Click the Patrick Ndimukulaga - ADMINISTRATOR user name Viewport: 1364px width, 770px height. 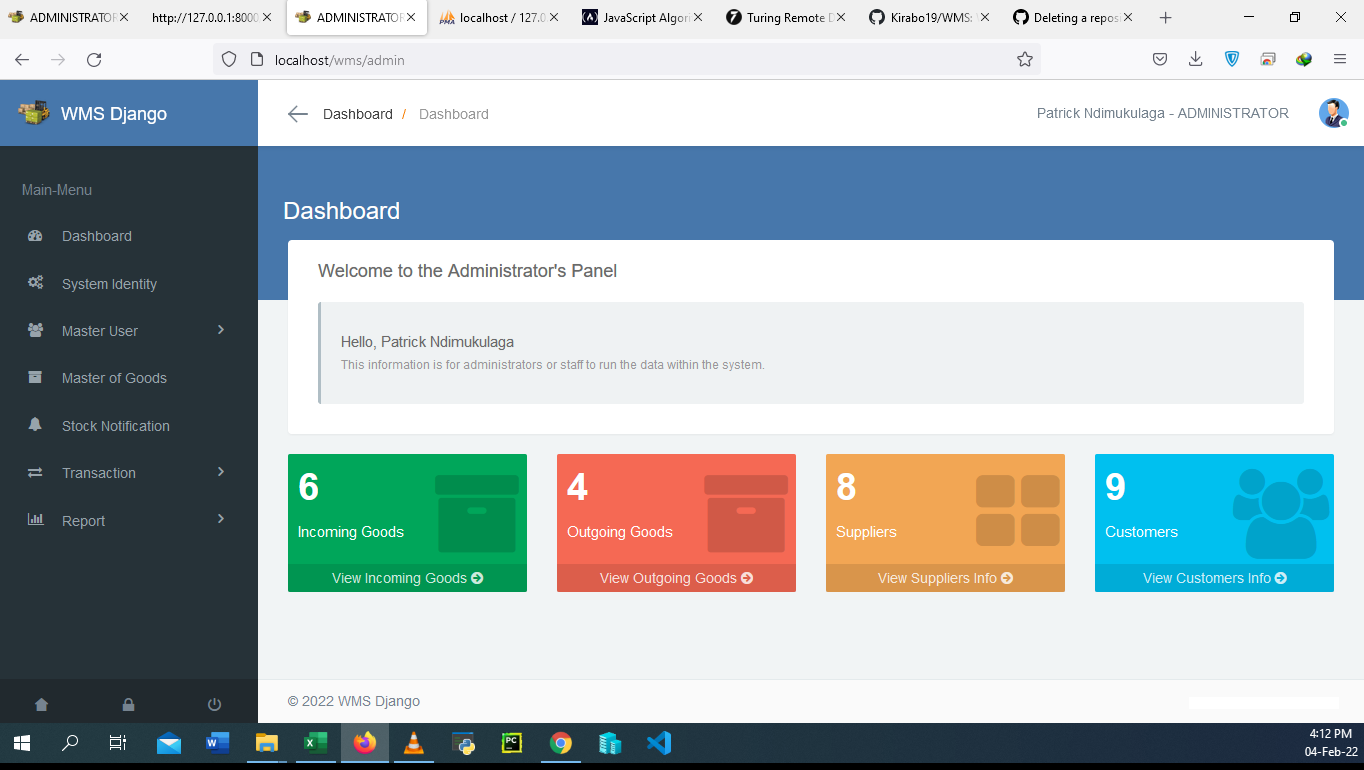pos(1163,114)
